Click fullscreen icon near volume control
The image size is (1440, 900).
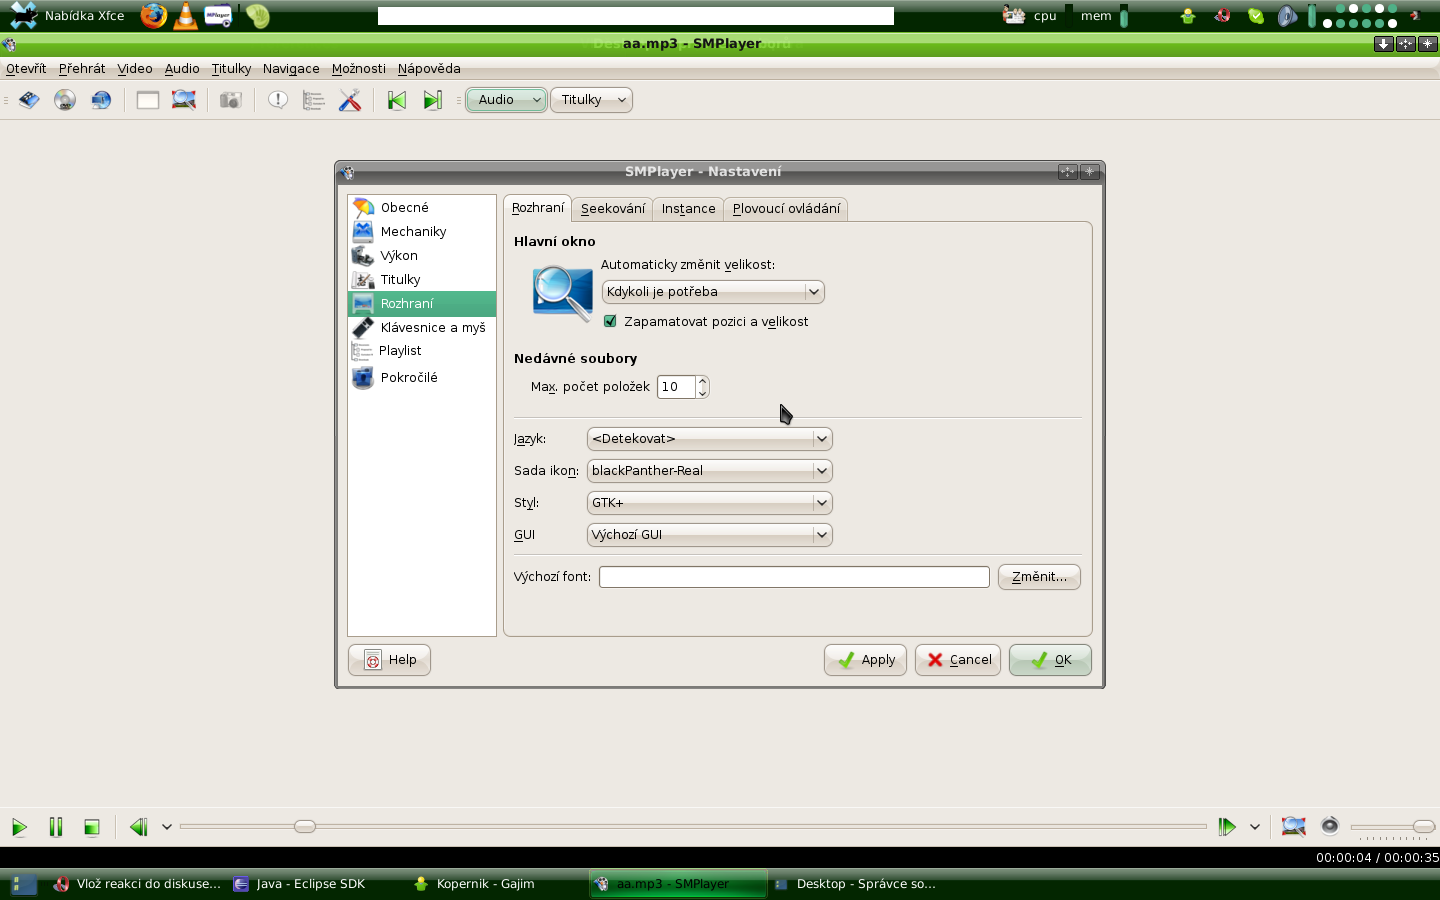coord(1294,826)
